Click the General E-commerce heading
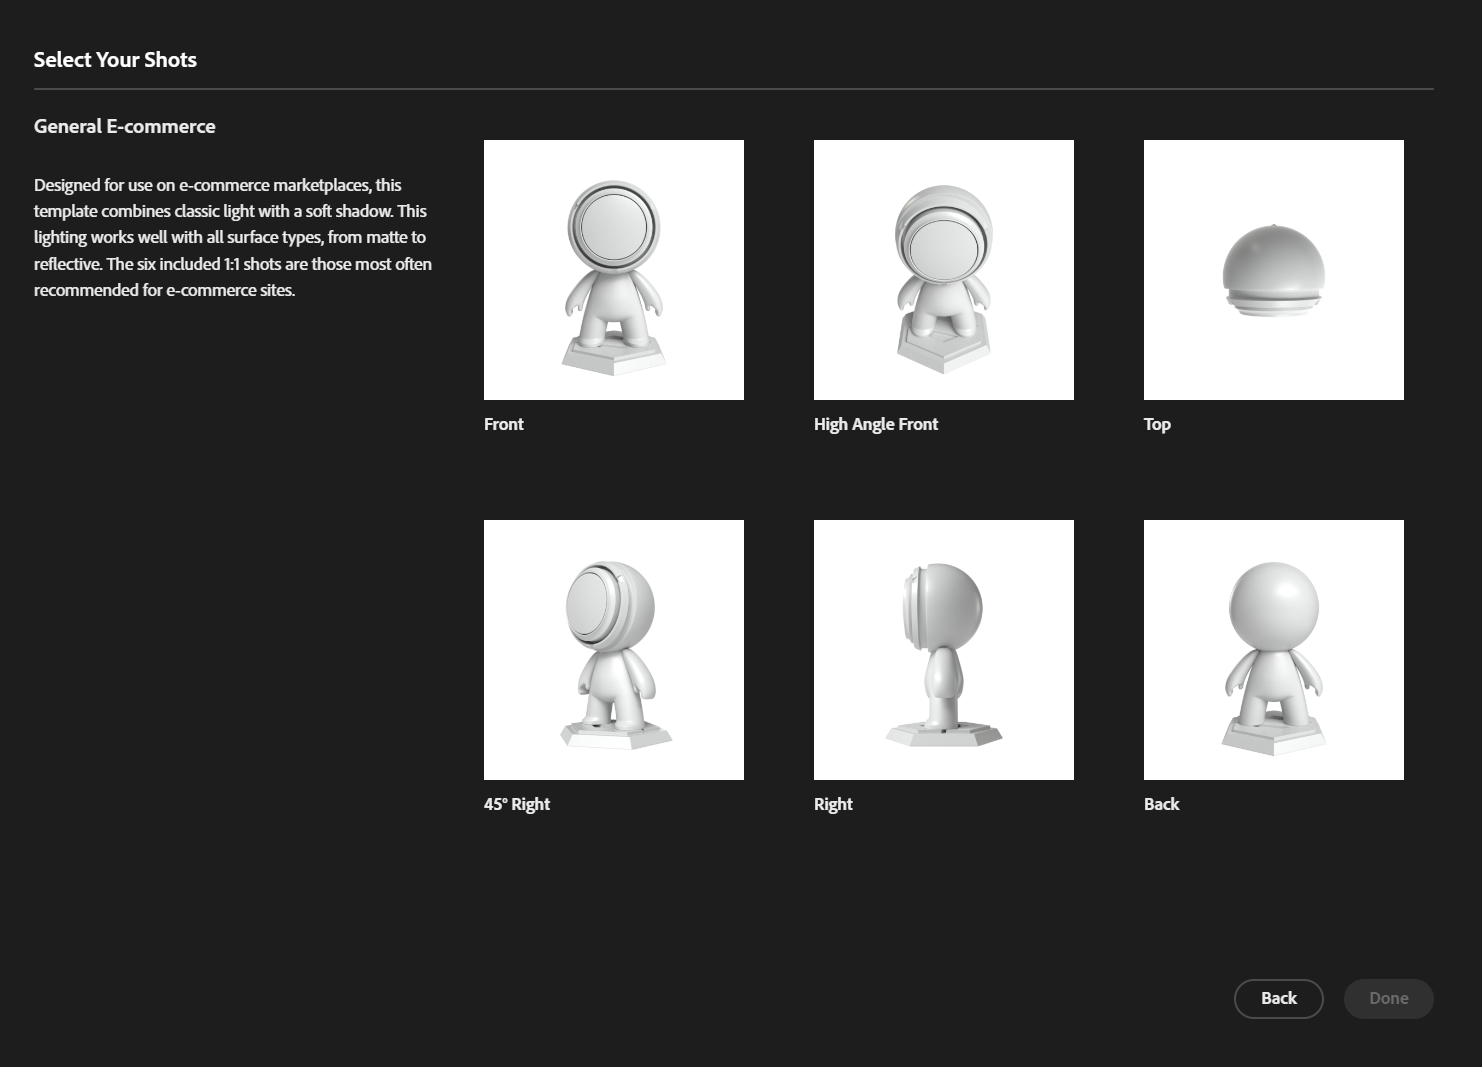Screen dimensions: 1482x1067 tap(124, 126)
